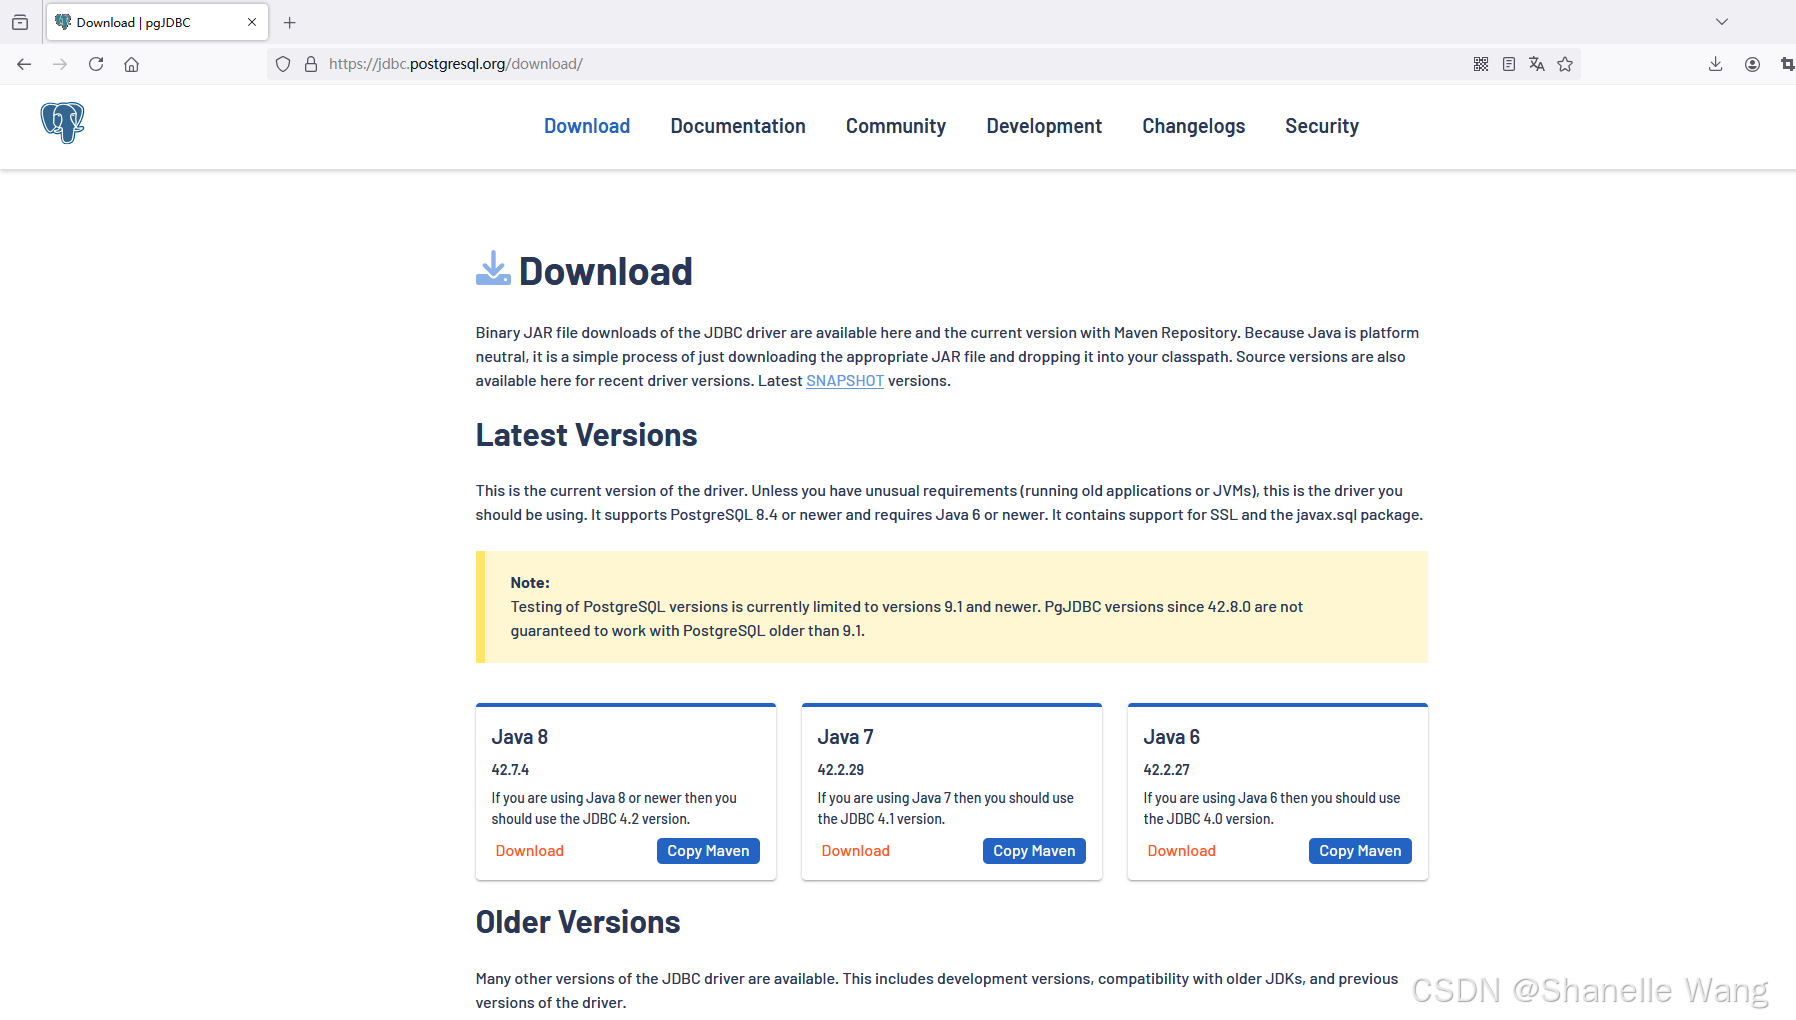This screenshot has height=1020, width=1796.
Task: Select the Download | pgJDBC browser tab
Action: 157,22
